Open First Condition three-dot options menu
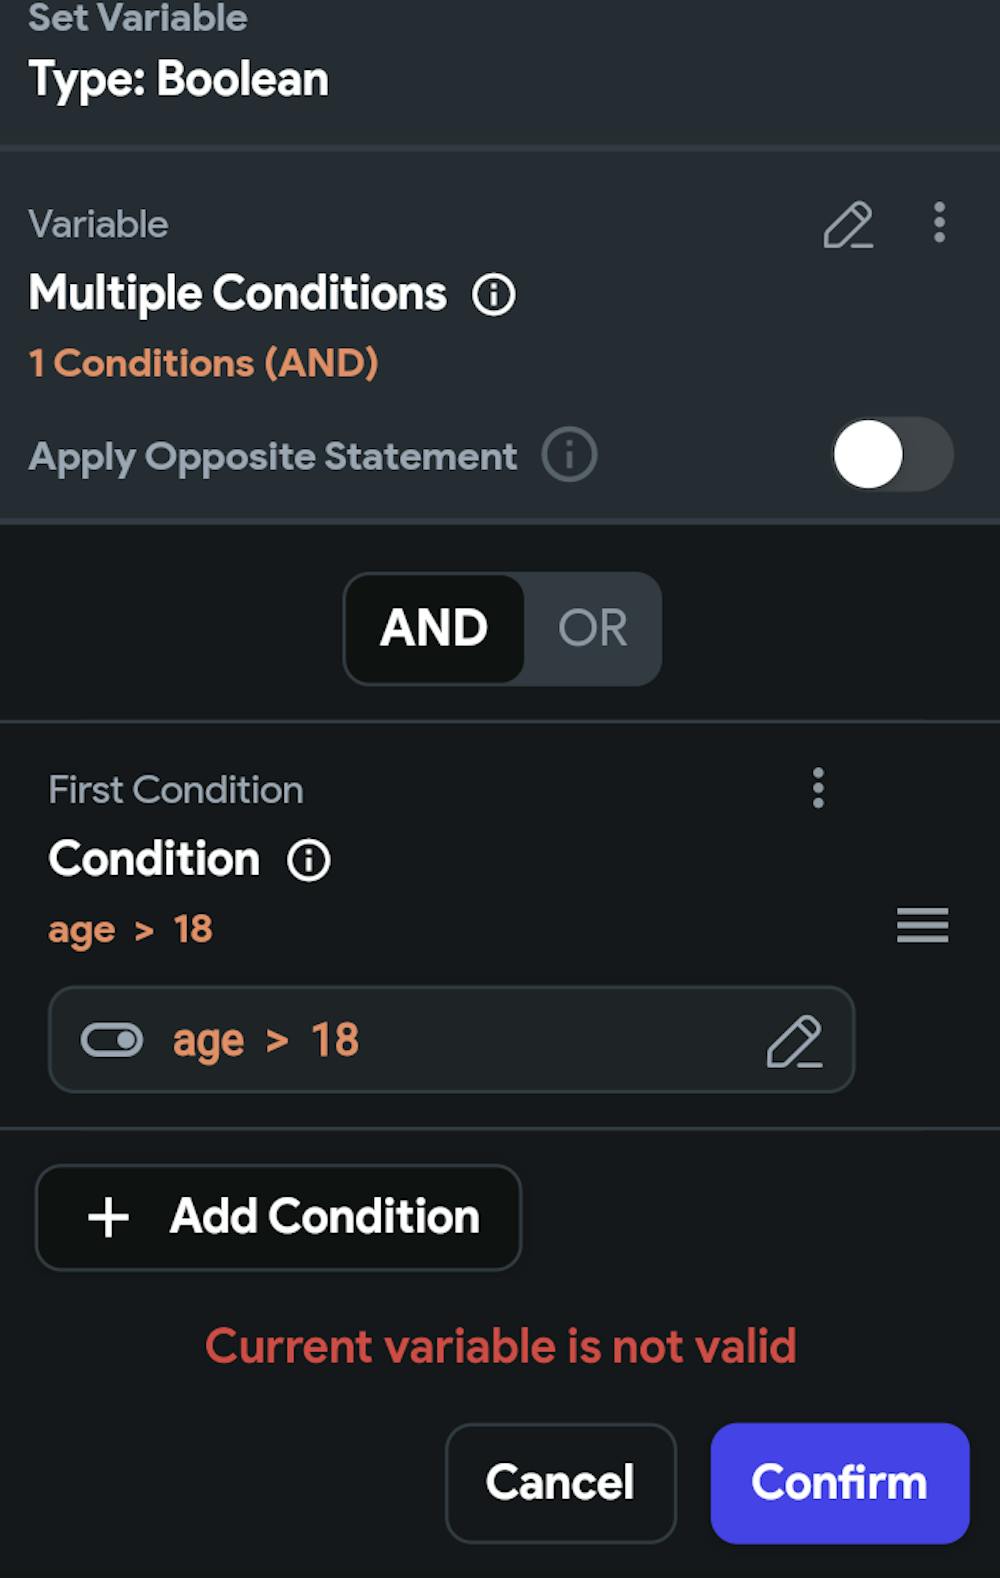Screen dimensions: 1000x1578 coord(818,788)
